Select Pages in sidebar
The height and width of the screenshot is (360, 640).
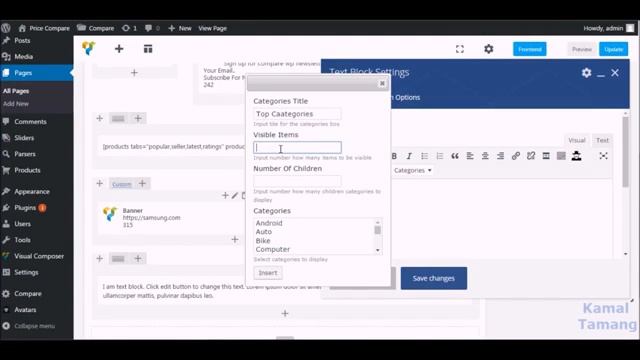coord(23,73)
